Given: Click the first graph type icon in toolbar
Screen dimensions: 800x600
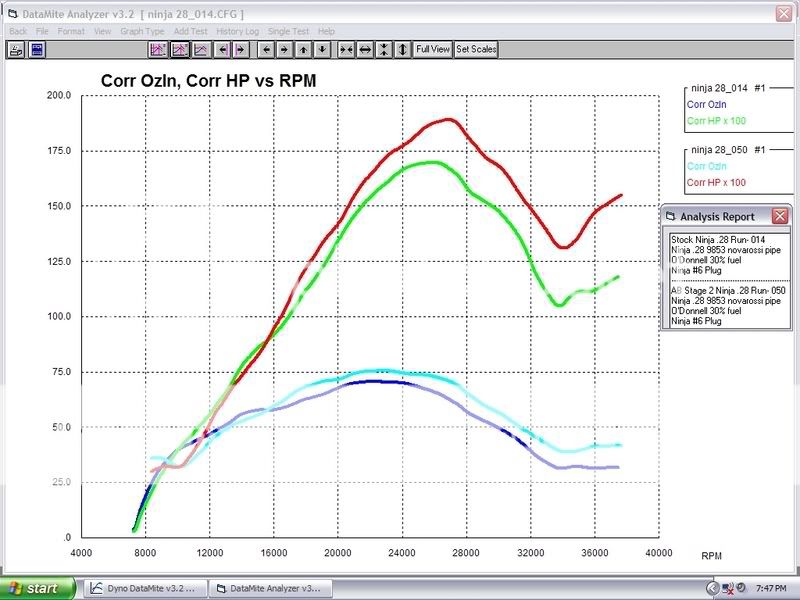Looking at the screenshot, I should (x=157, y=48).
